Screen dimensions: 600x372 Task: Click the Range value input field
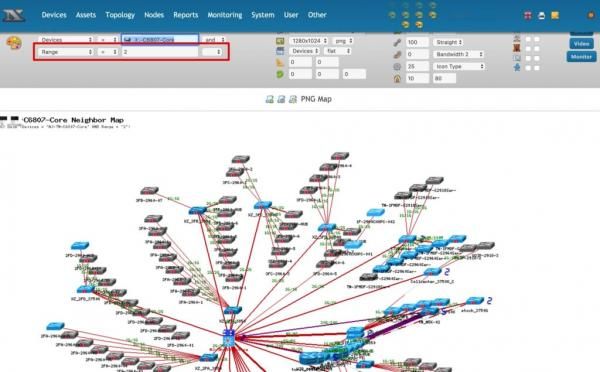(160, 52)
